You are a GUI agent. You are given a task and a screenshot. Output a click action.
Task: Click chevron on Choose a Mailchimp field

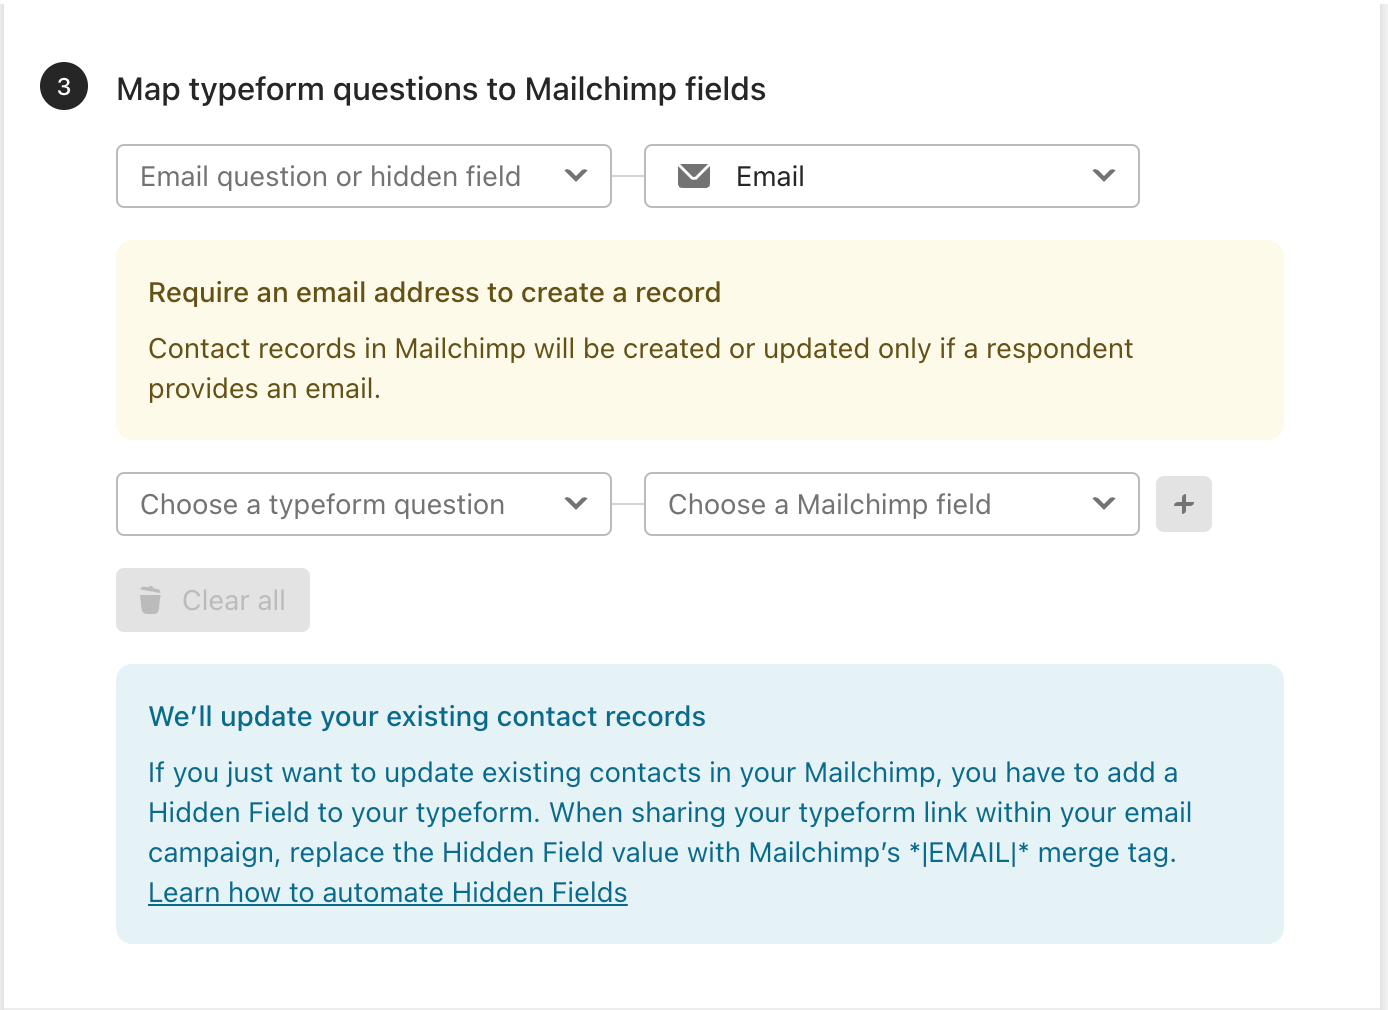click(1104, 504)
